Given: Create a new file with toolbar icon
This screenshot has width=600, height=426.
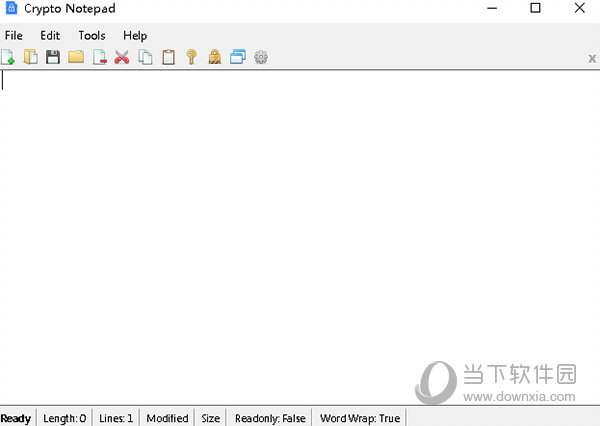Looking at the screenshot, I should [x=8, y=57].
